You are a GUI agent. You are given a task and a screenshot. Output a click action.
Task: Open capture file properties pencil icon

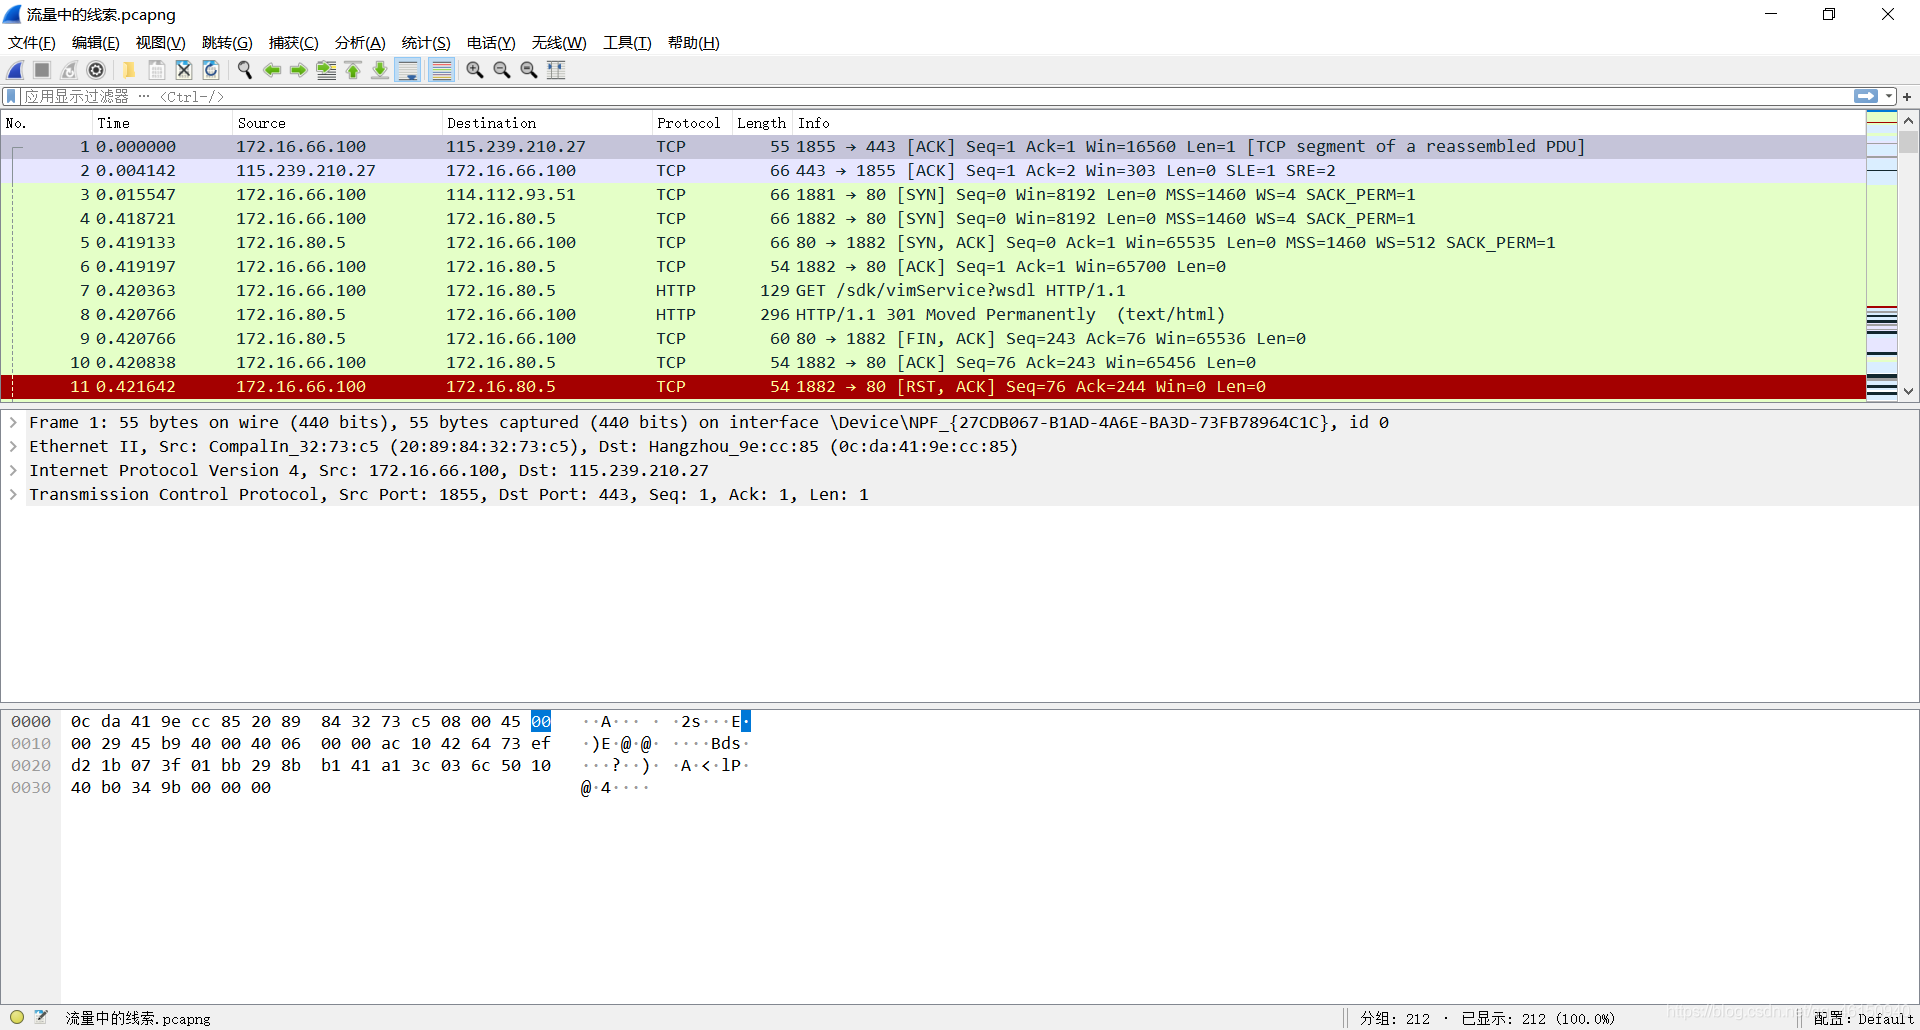click(41, 1017)
